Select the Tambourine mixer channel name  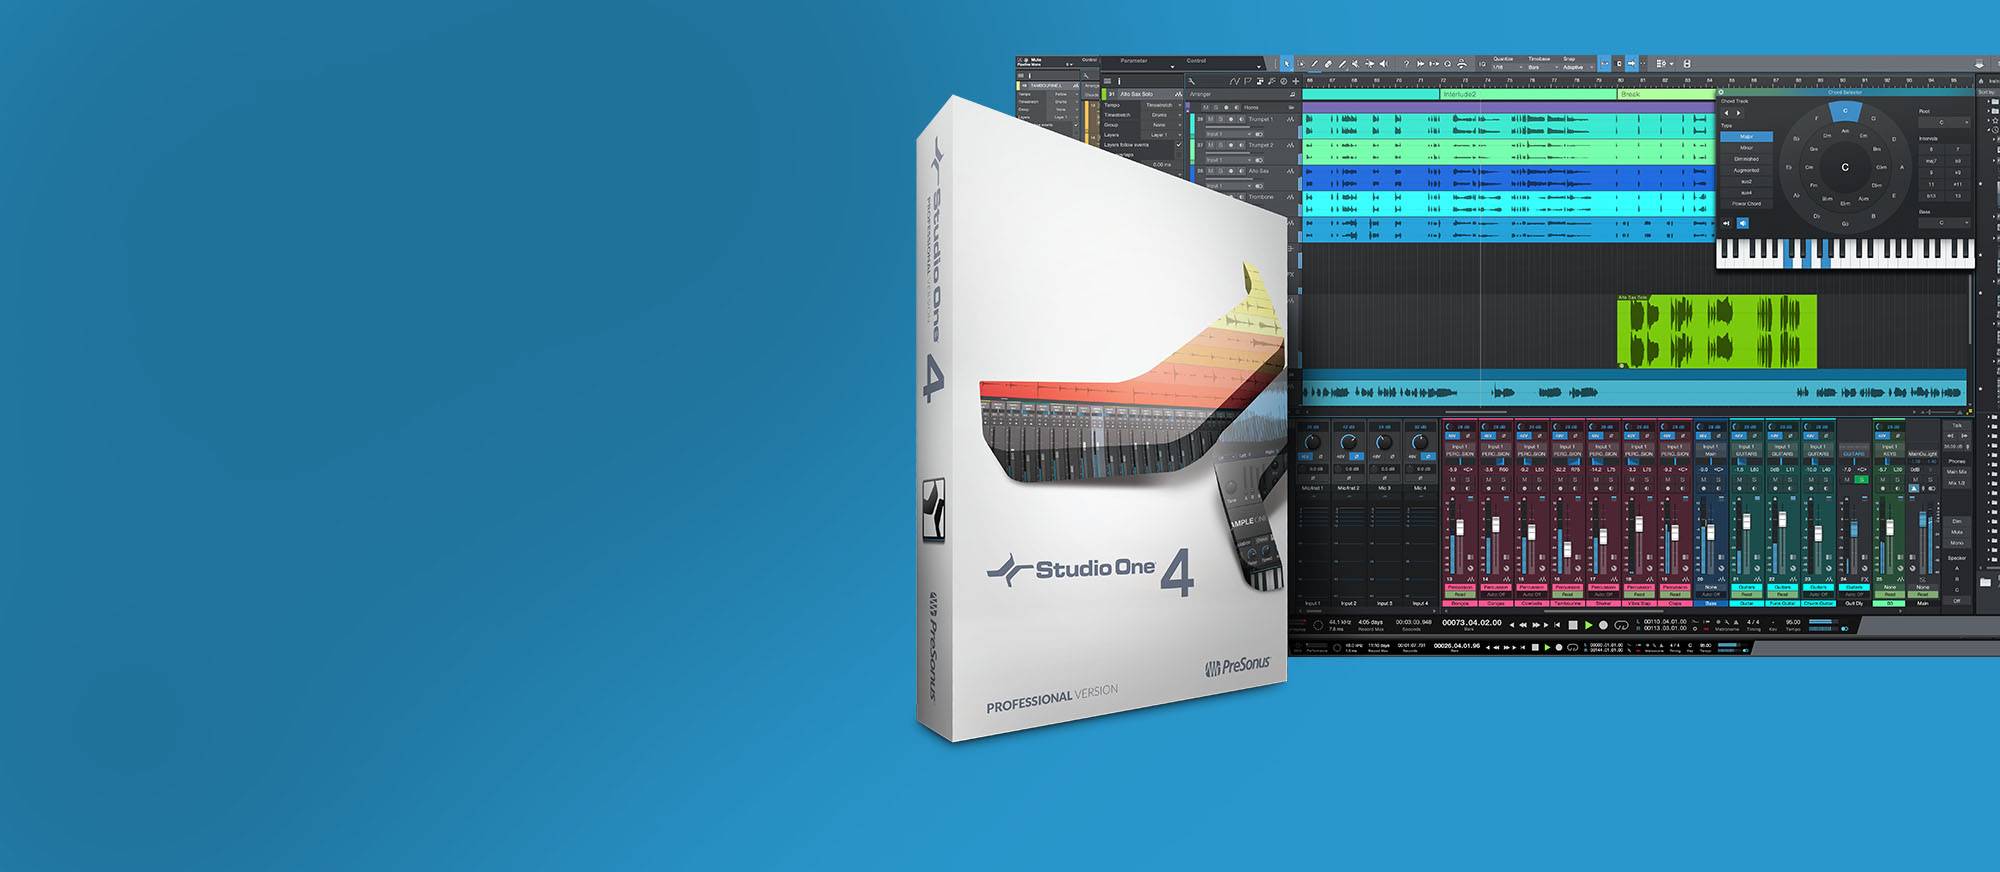(1567, 604)
